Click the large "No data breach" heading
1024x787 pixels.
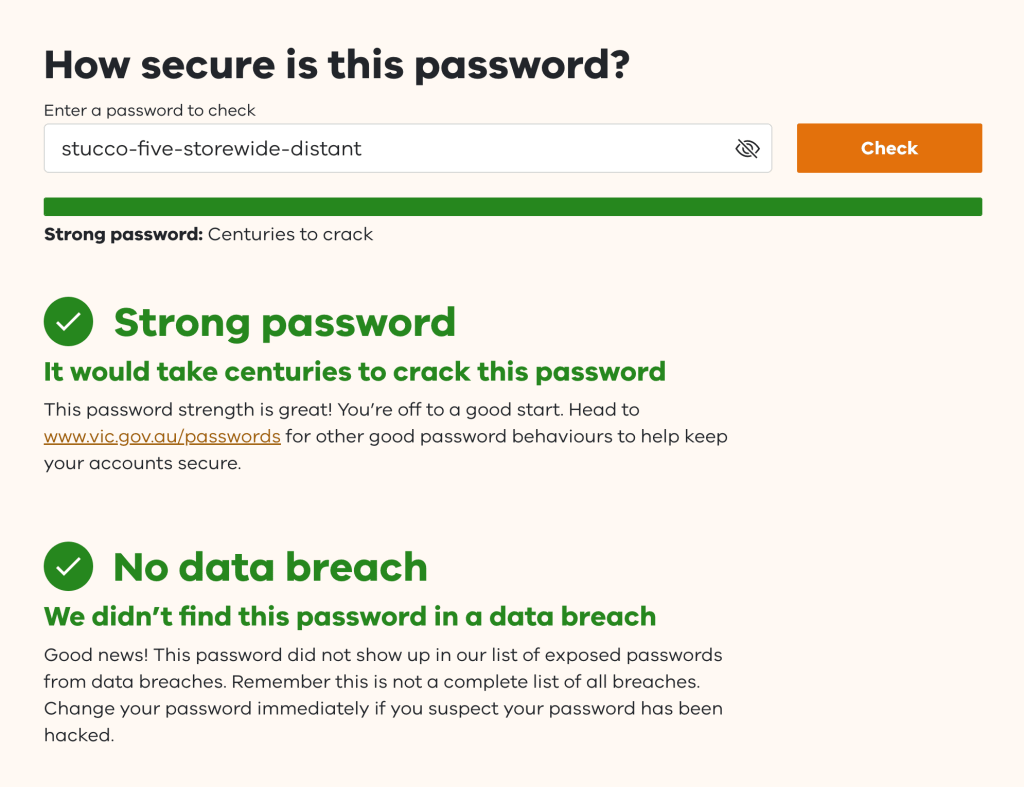point(270,567)
